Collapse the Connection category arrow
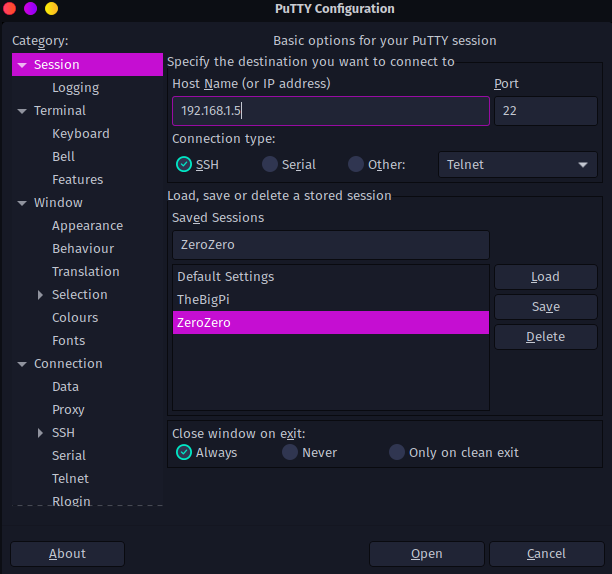This screenshot has height=574, width=612. point(22,364)
